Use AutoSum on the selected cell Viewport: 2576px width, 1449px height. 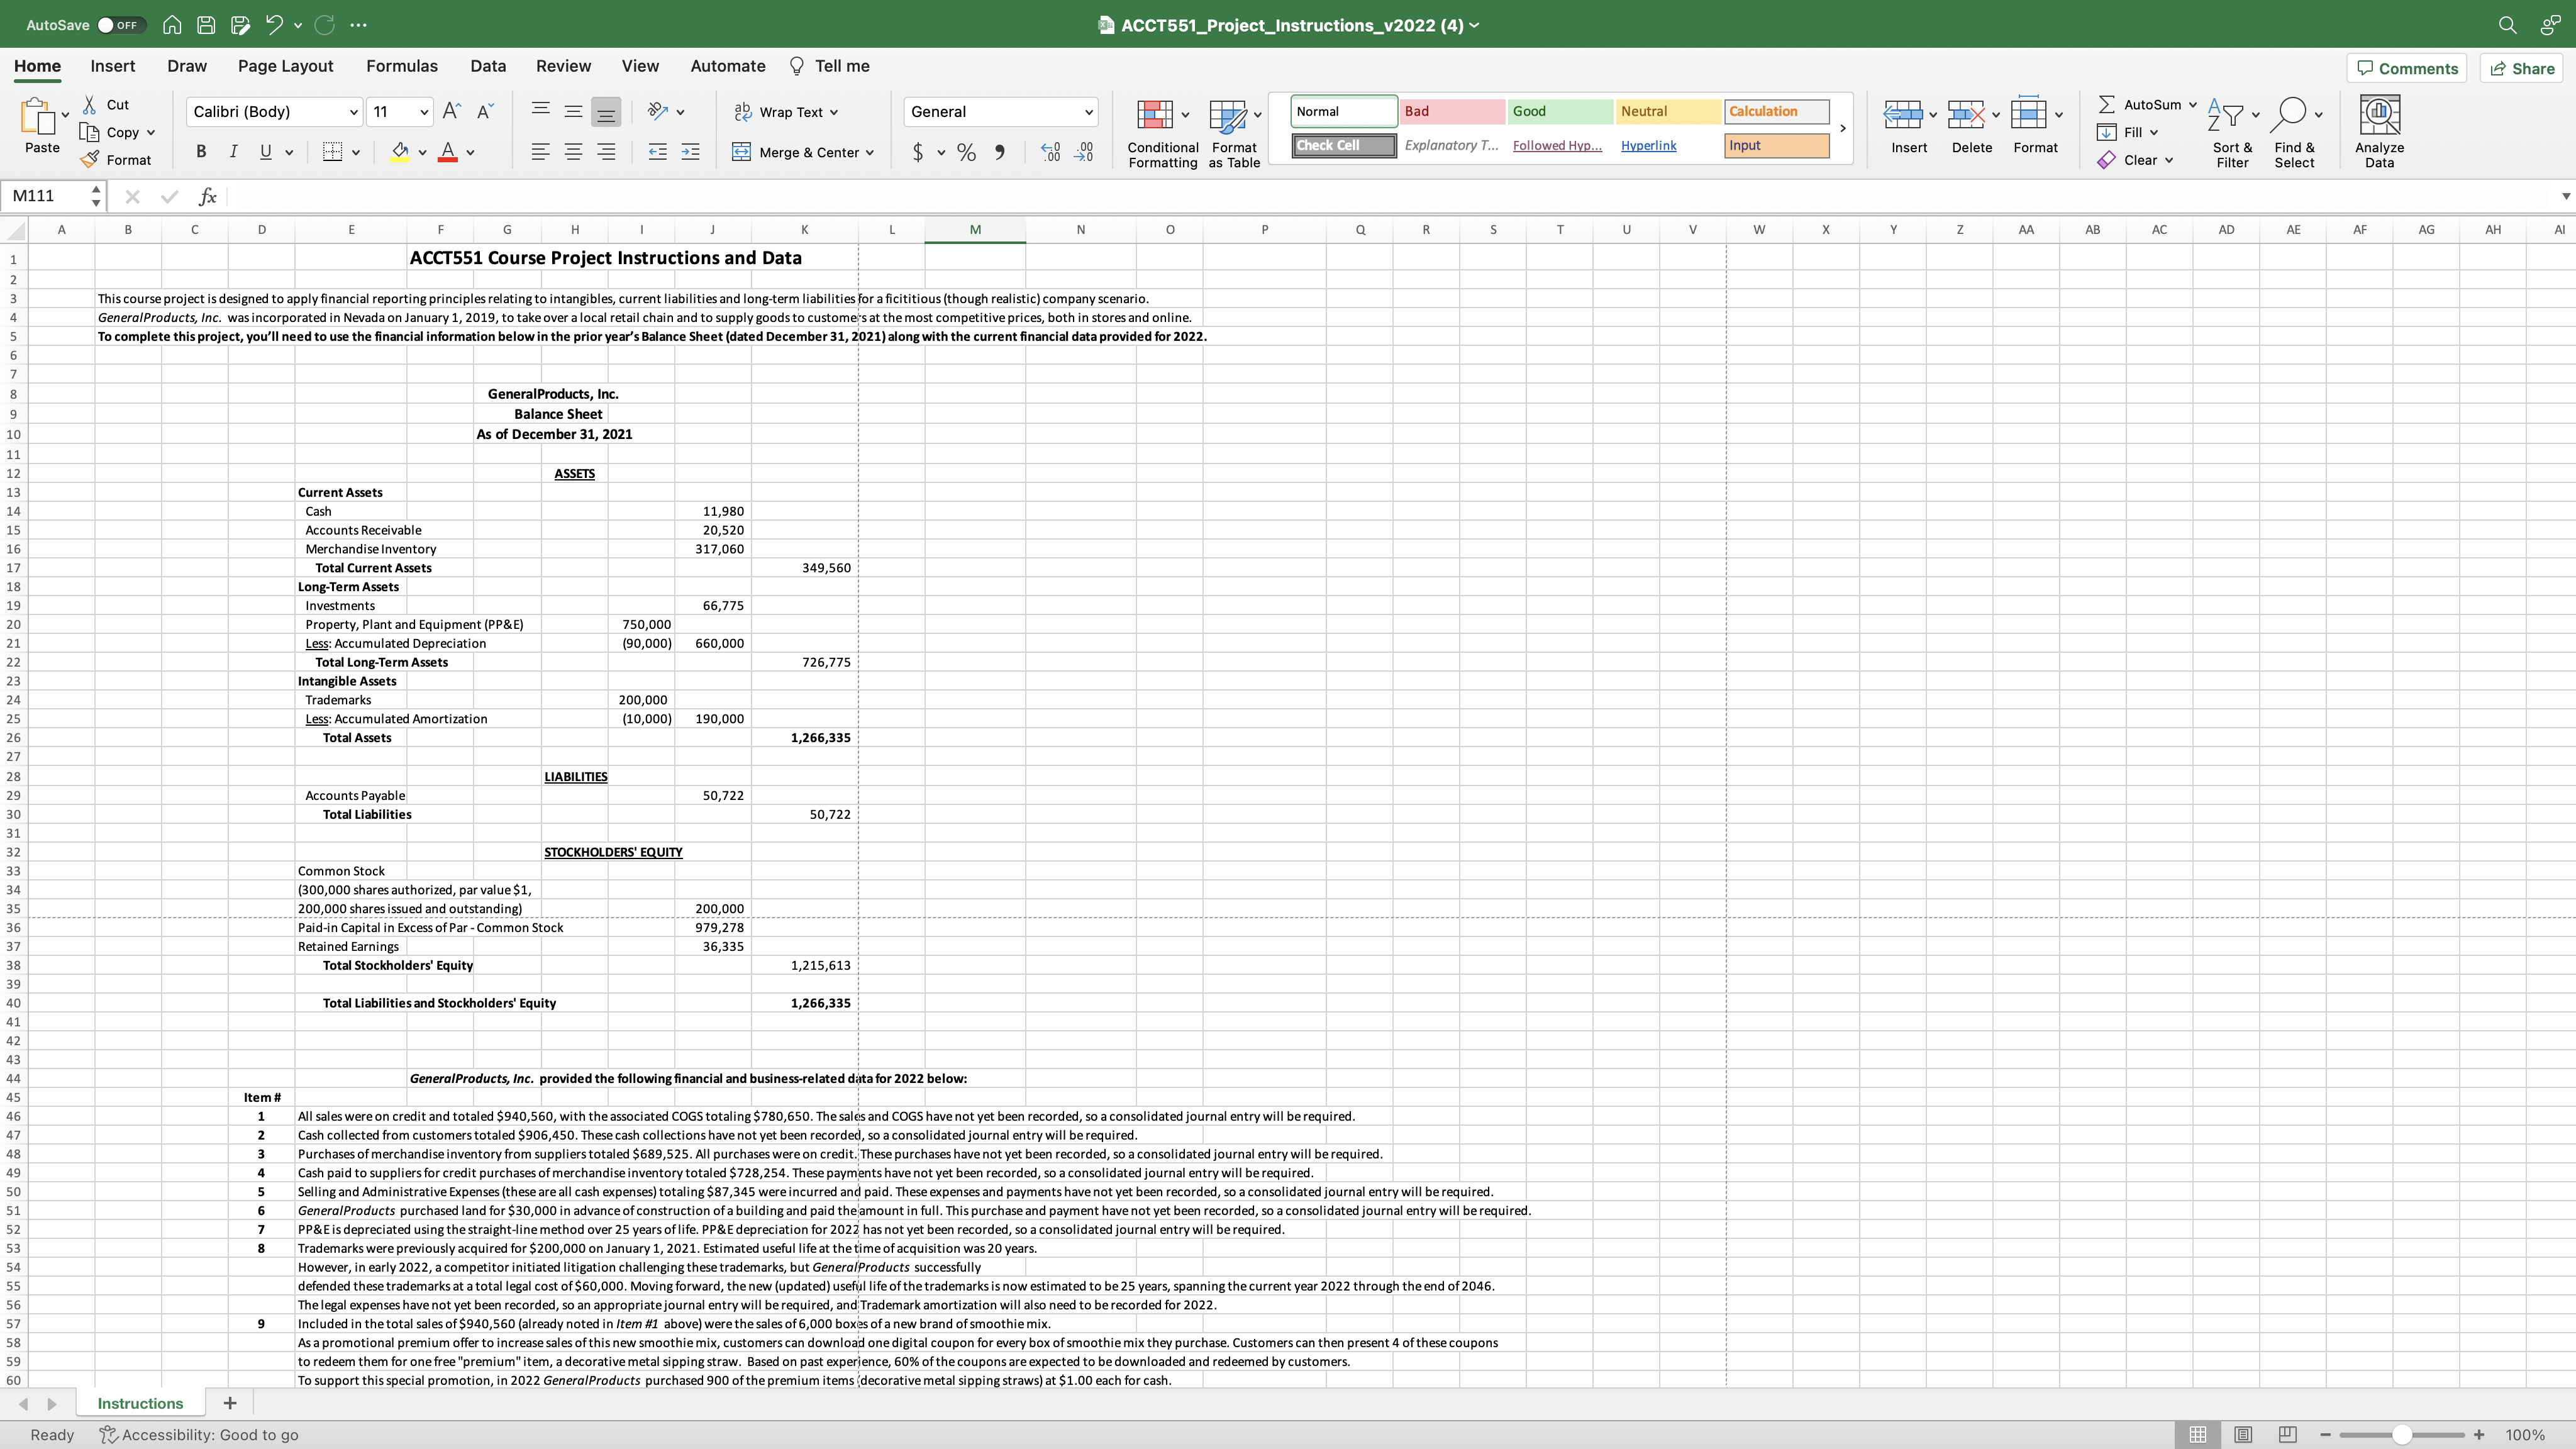pyautogui.click(x=2146, y=104)
